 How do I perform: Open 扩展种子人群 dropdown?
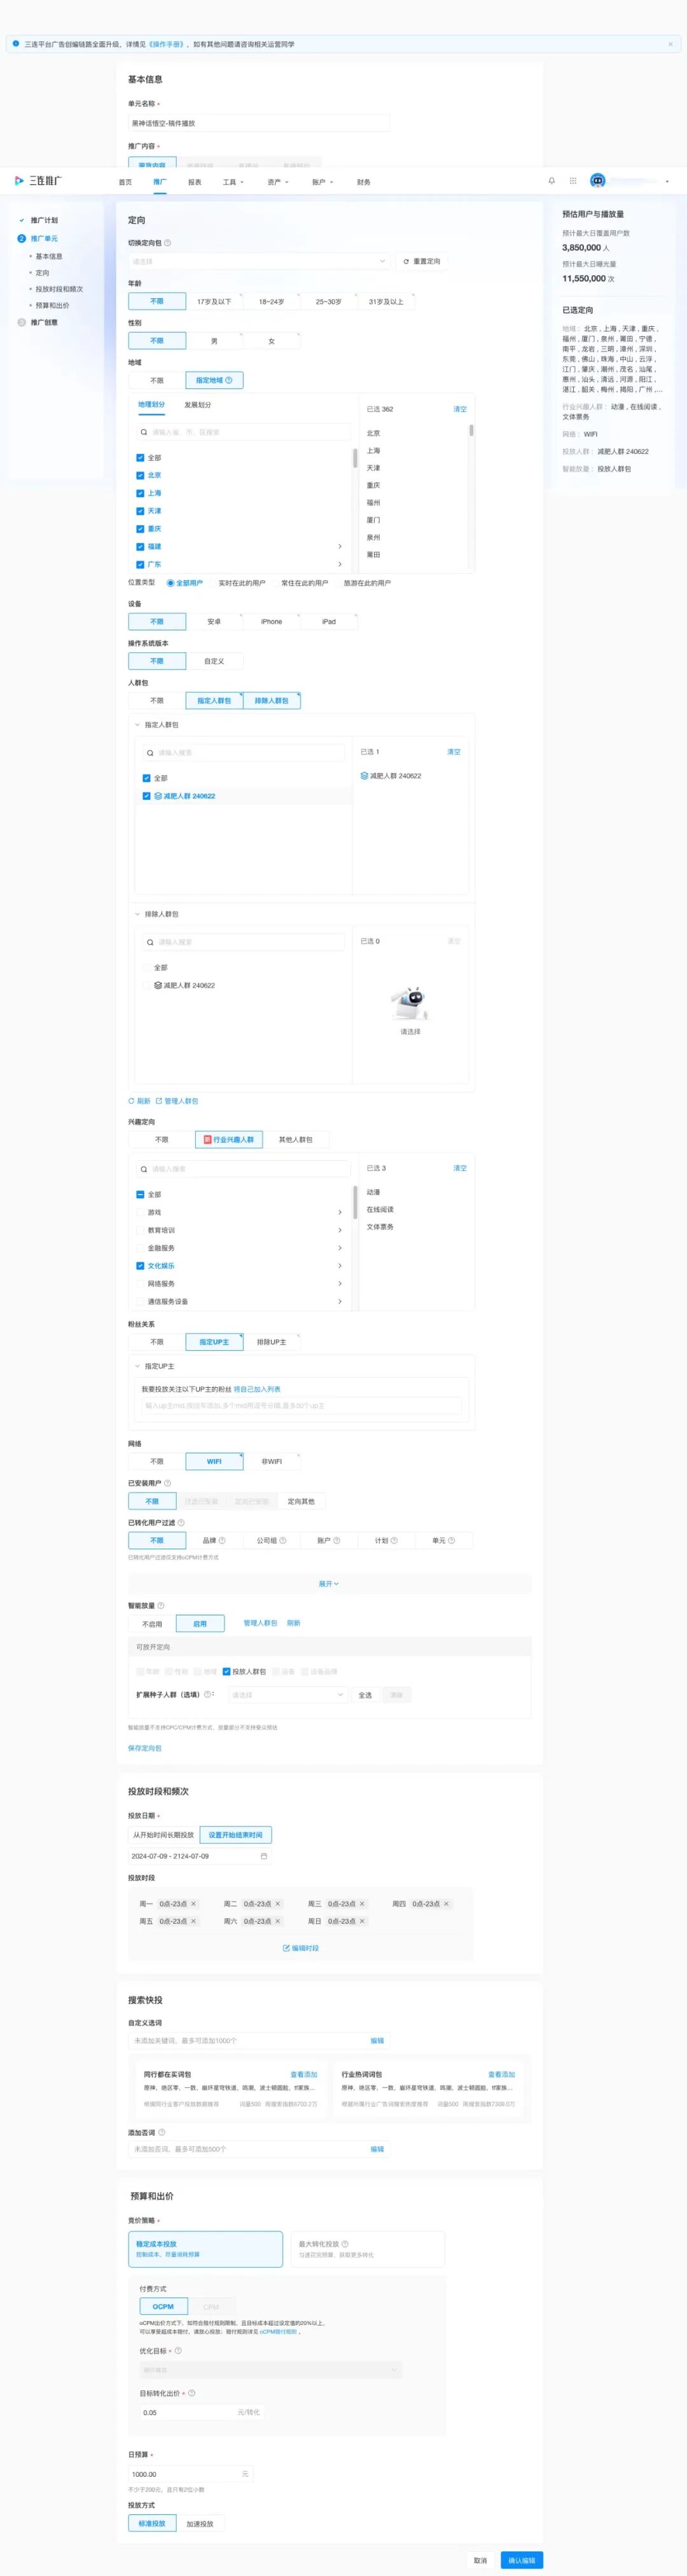pos(287,1695)
